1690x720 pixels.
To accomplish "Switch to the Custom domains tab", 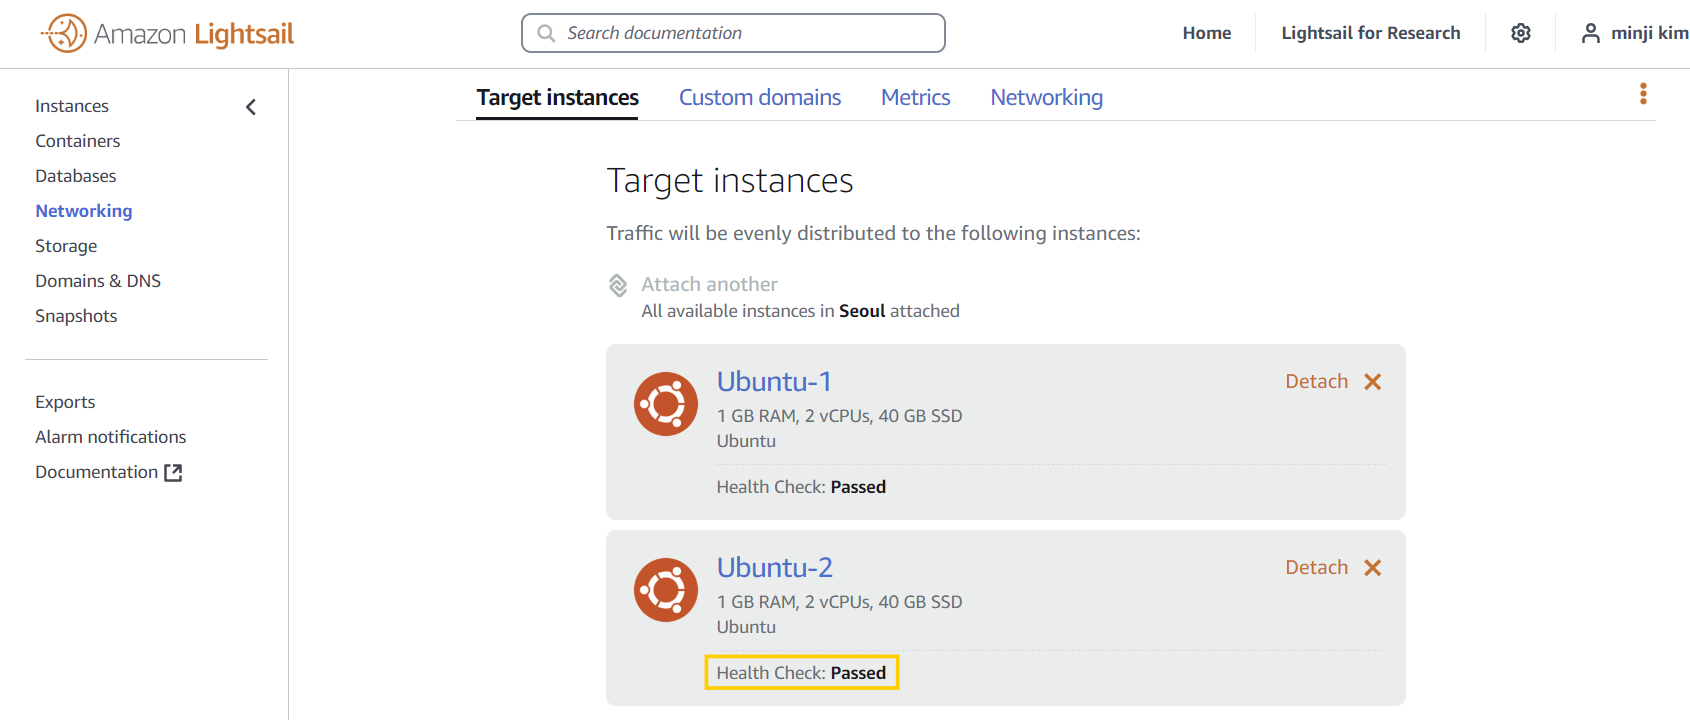I will 760,97.
